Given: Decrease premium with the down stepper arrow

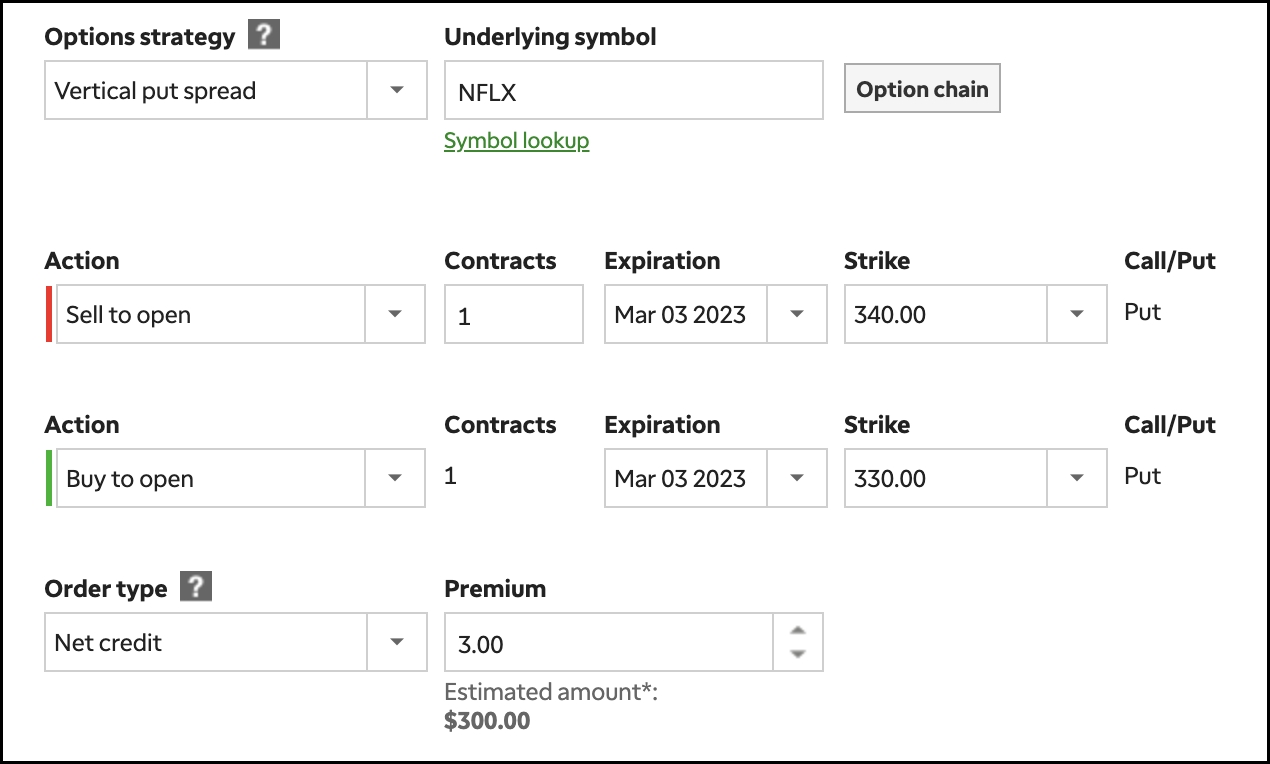Looking at the screenshot, I should 797,654.
